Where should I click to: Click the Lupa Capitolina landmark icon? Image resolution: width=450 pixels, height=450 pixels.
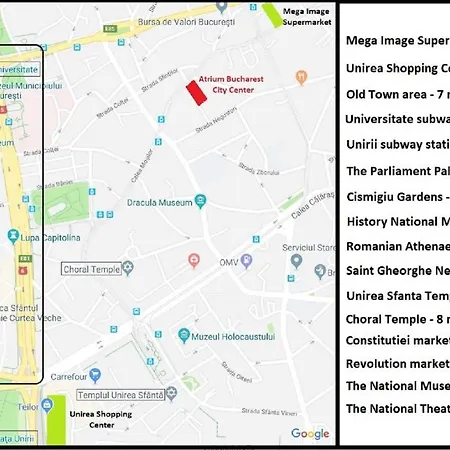click(x=13, y=236)
